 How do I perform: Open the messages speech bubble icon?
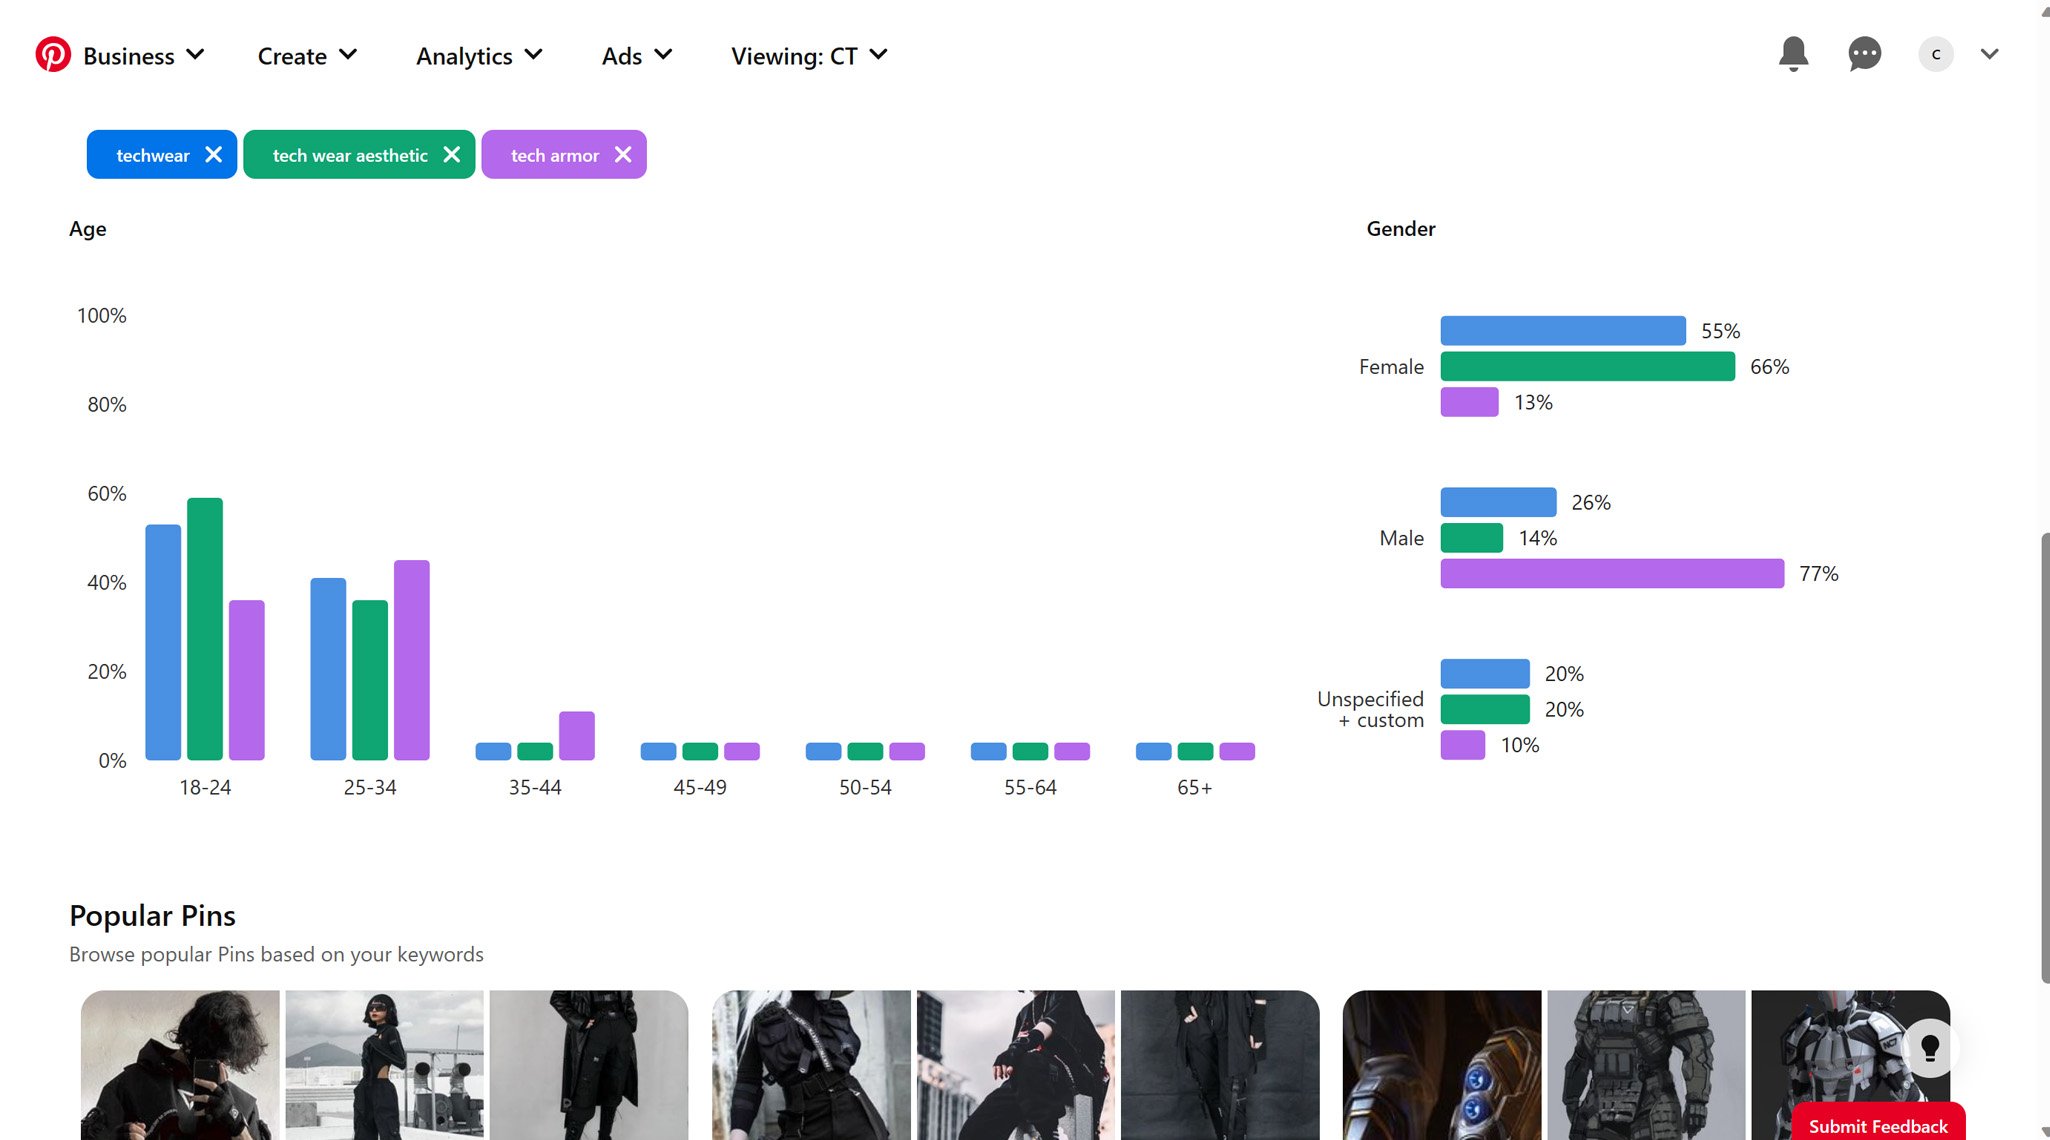point(1864,54)
